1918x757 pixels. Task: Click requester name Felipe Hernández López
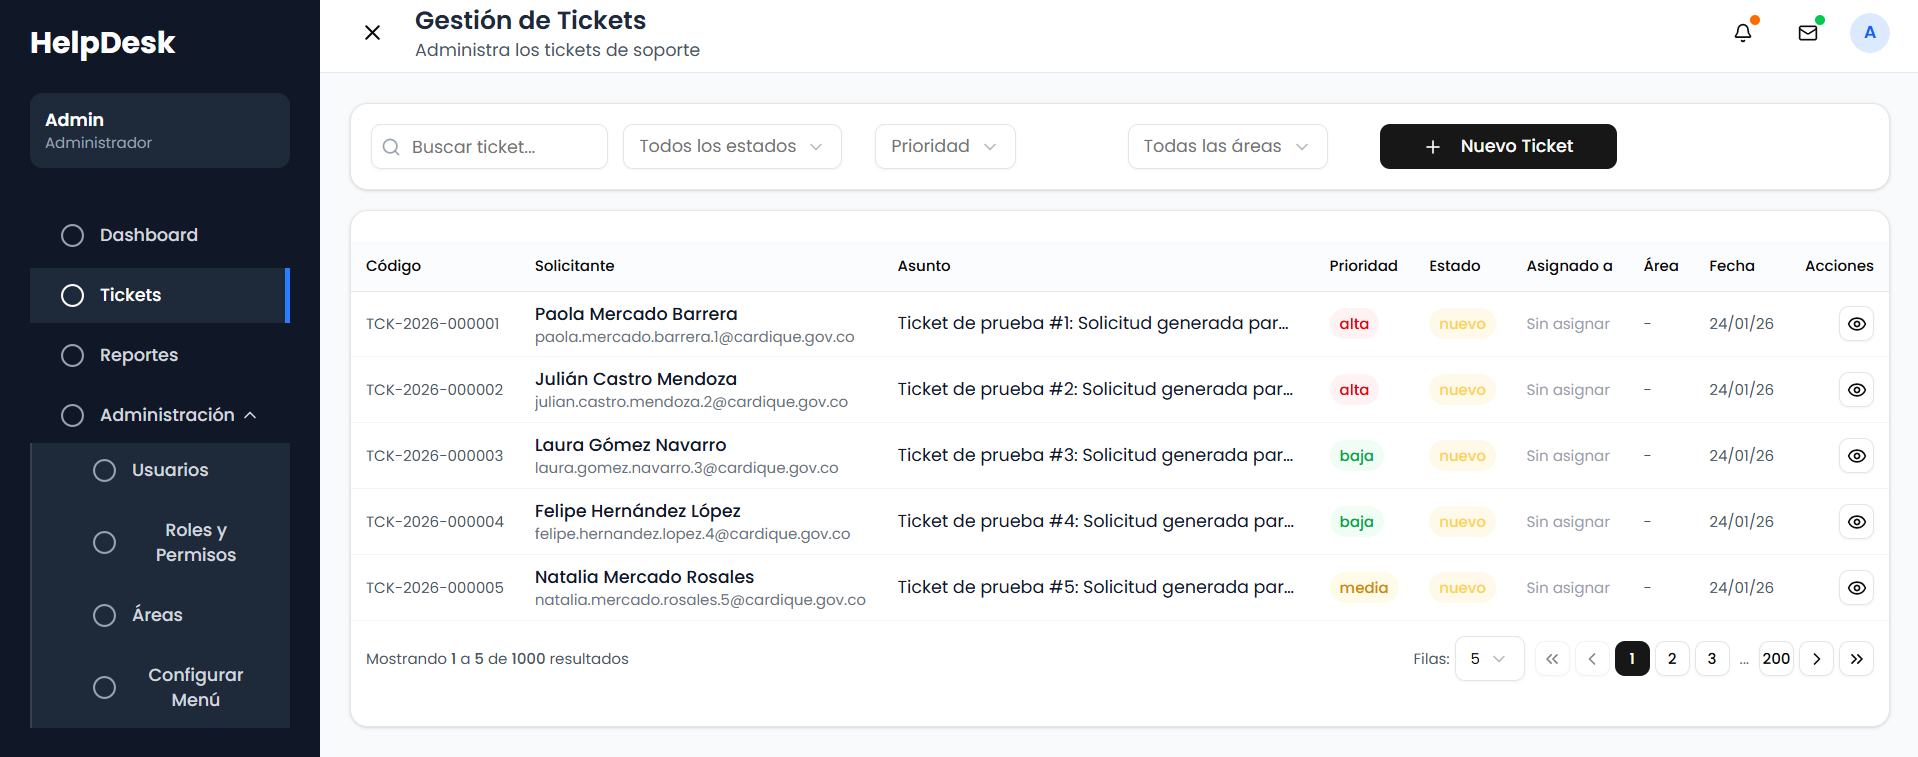coord(638,511)
